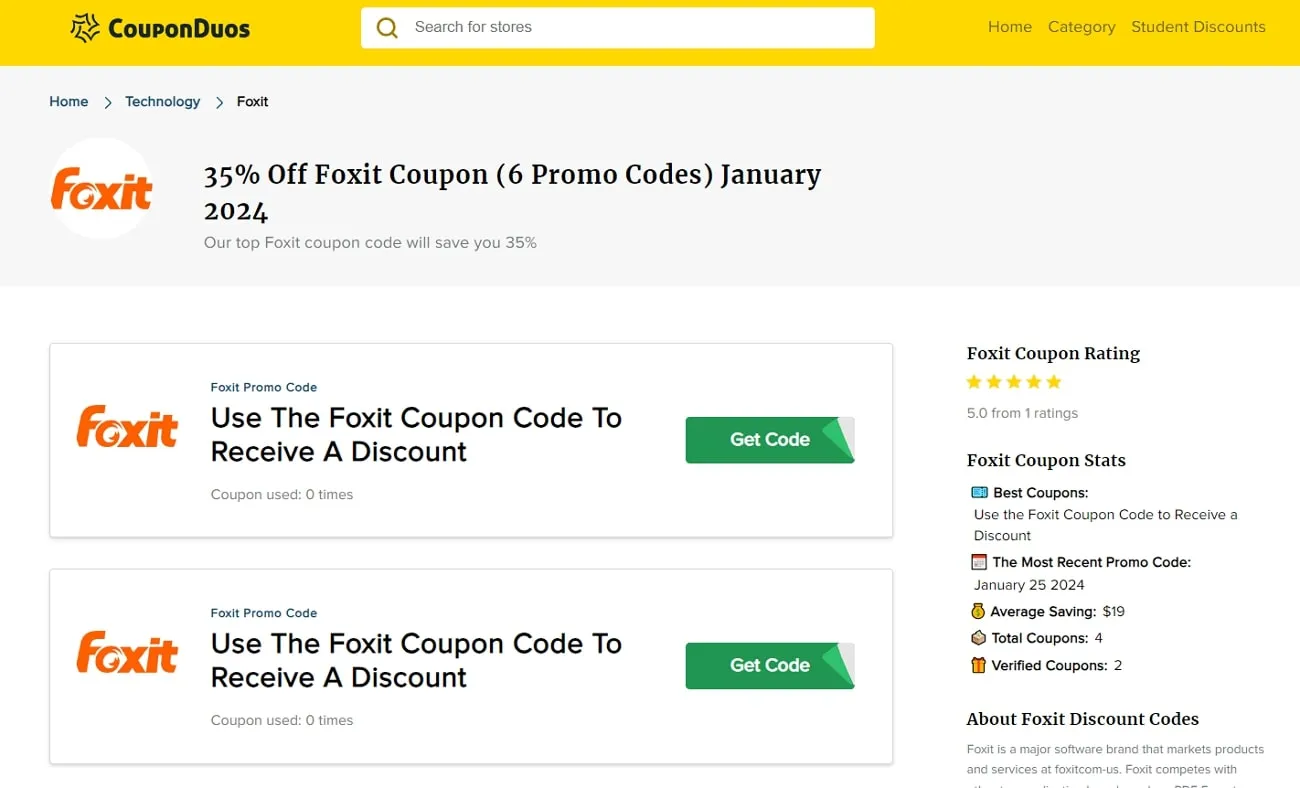1300x788 pixels.
Task: Click the Total Coupons icon
Action: click(977, 638)
